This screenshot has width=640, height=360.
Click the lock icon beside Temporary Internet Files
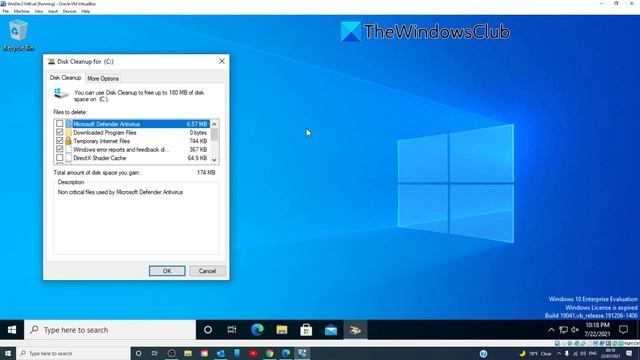(68, 141)
